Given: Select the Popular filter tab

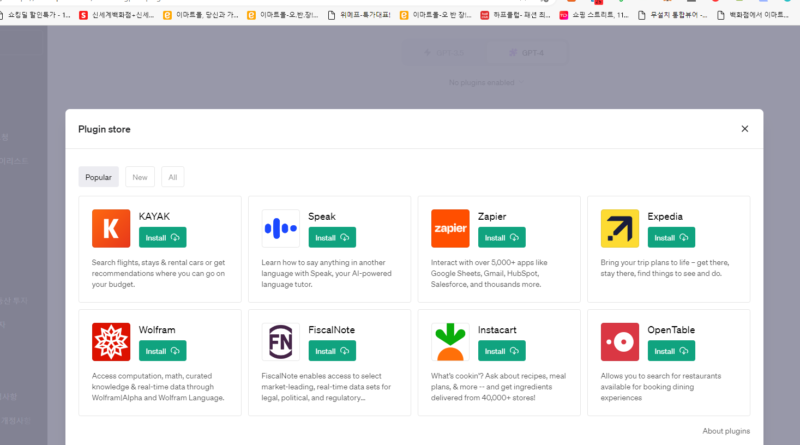Looking at the screenshot, I should point(98,177).
